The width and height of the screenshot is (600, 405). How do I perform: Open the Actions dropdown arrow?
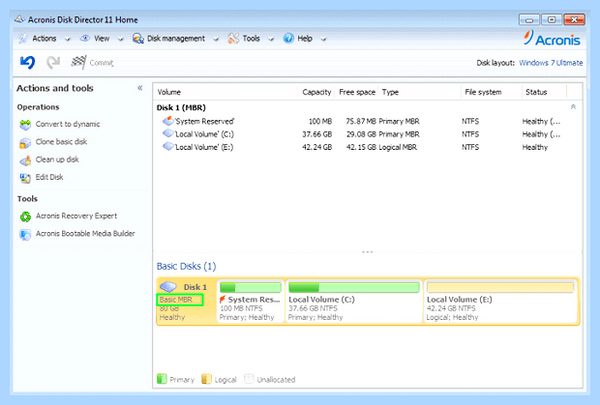[x=68, y=39]
